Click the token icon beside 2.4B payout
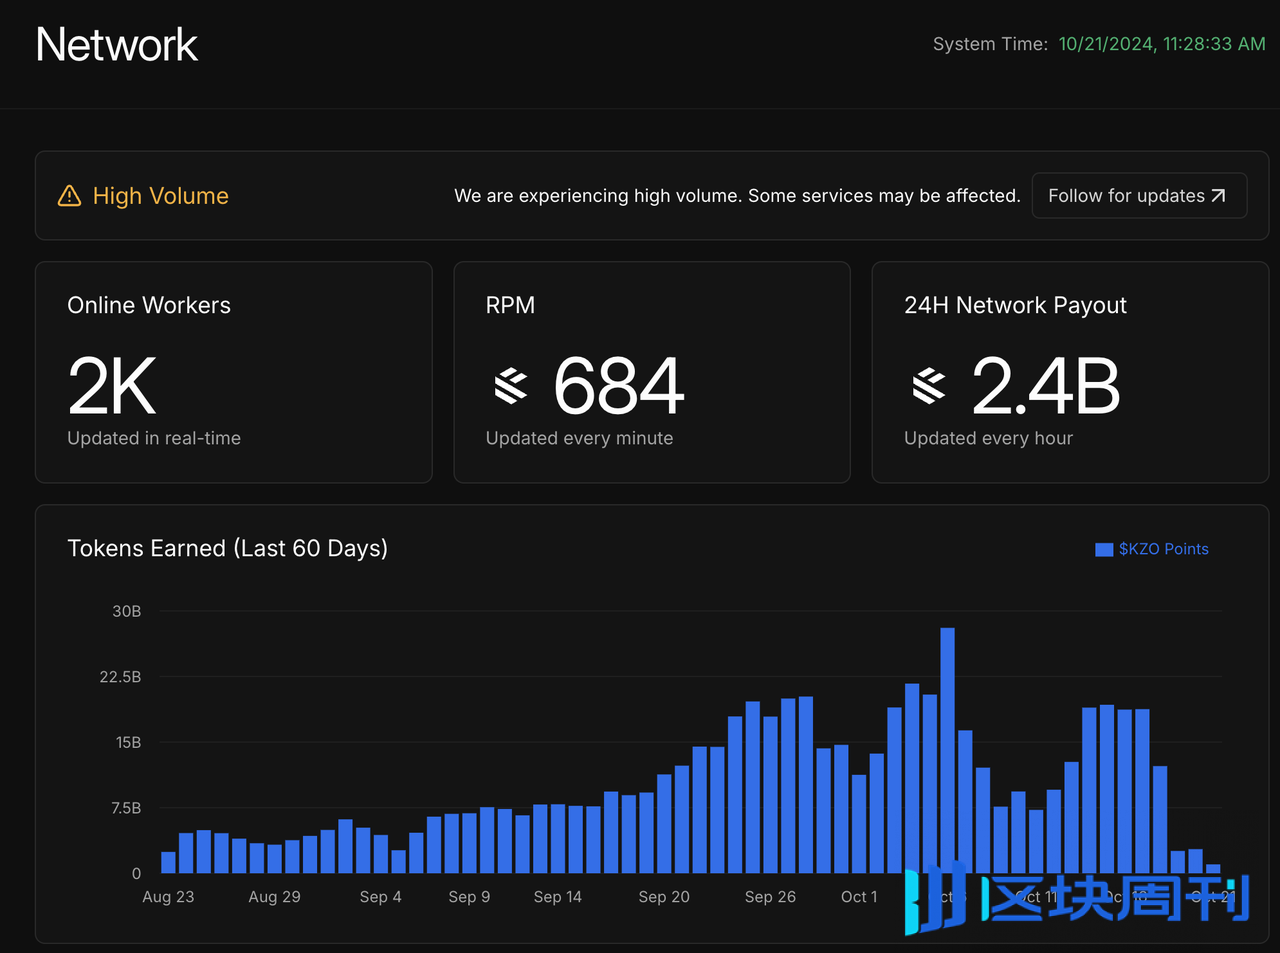Image resolution: width=1280 pixels, height=953 pixels. click(x=929, y=386)
